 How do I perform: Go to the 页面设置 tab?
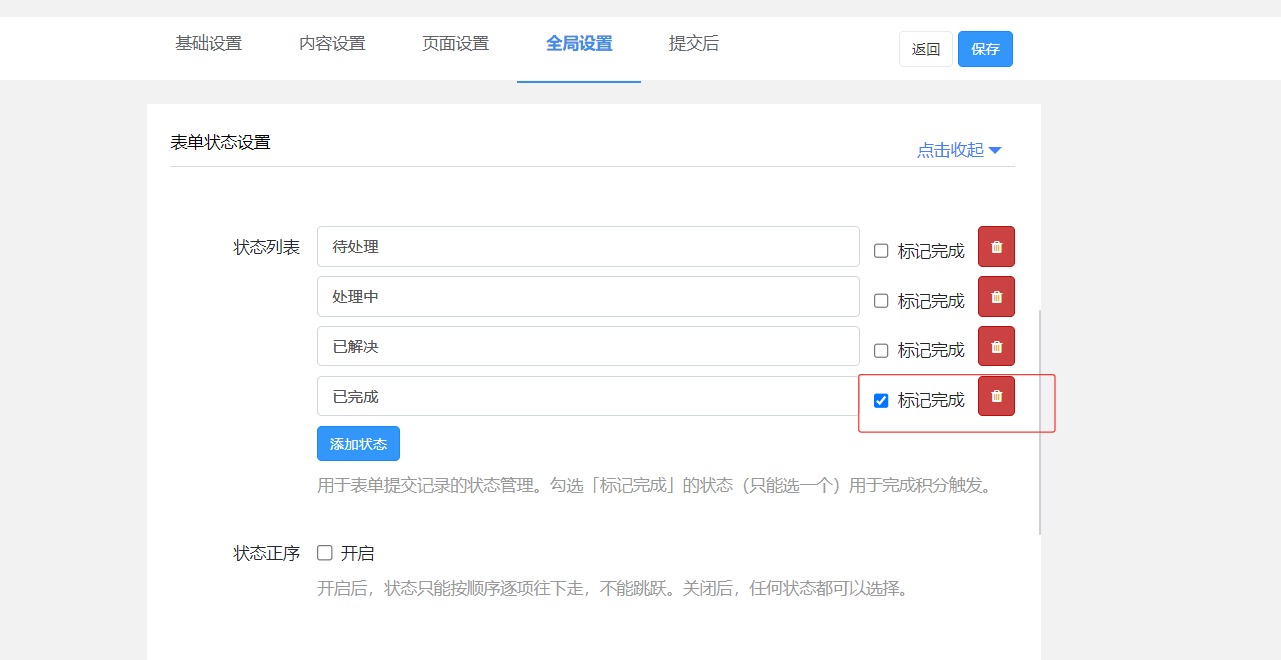455,44
